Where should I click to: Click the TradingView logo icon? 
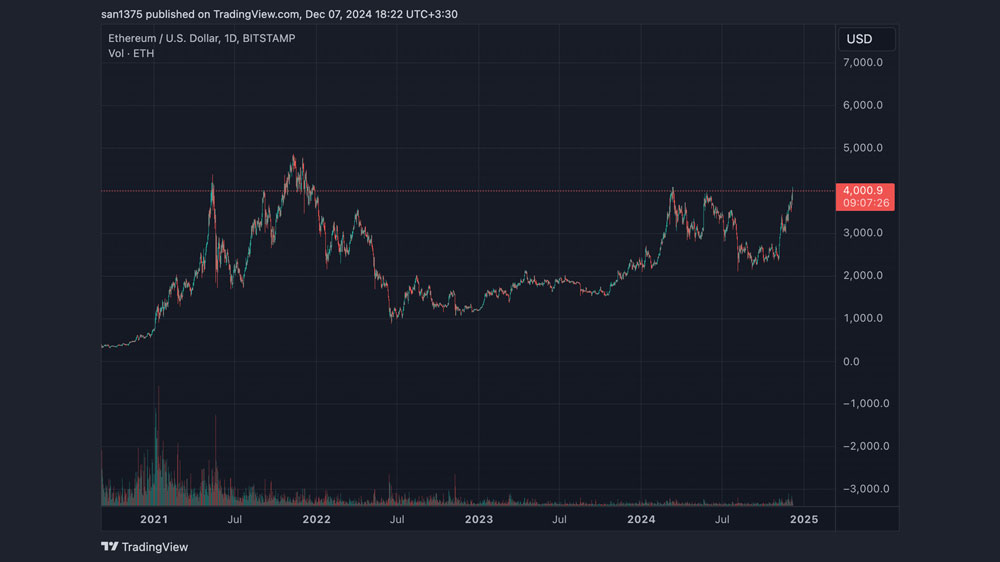(x=110, y=547)
